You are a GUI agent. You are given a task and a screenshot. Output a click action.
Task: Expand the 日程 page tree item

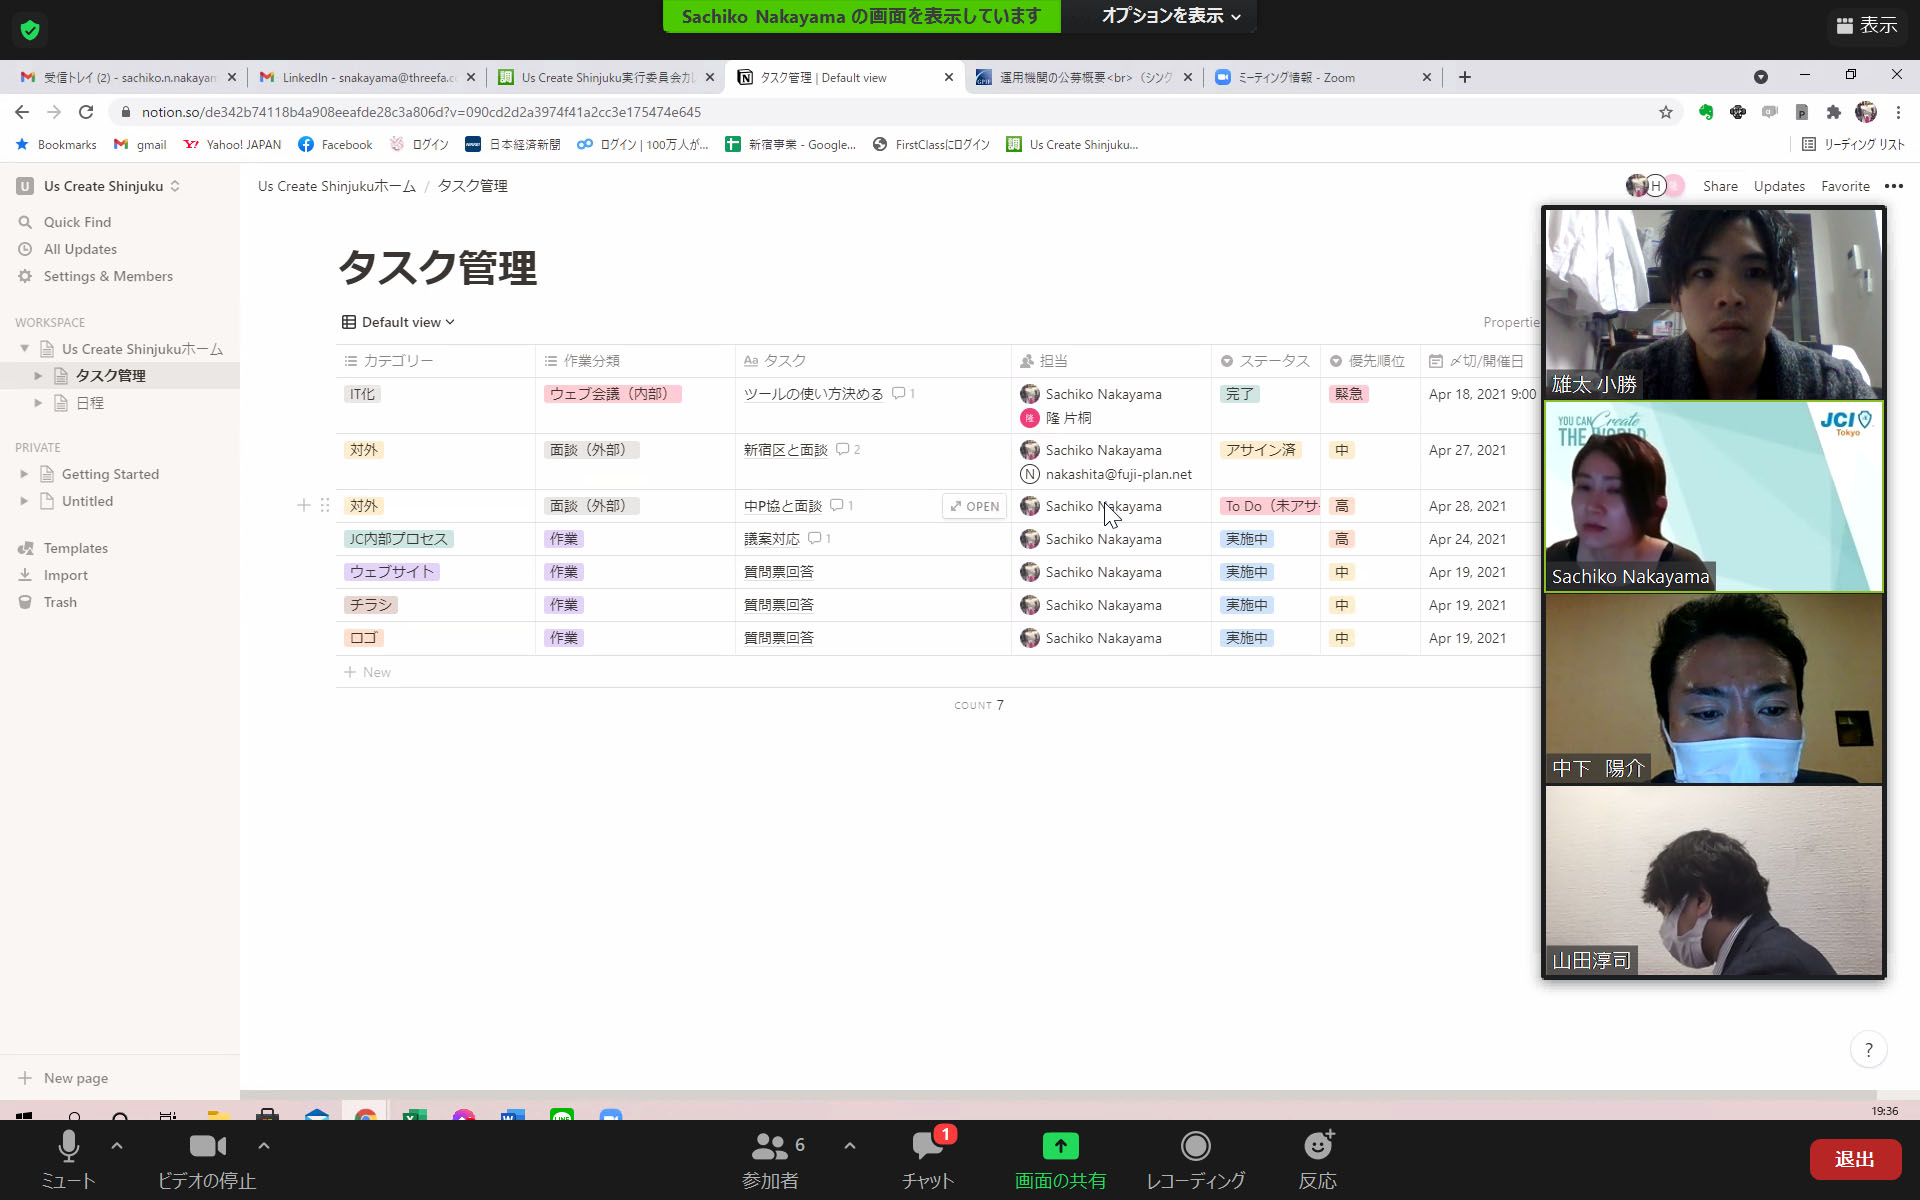click(x=38, y=403)
